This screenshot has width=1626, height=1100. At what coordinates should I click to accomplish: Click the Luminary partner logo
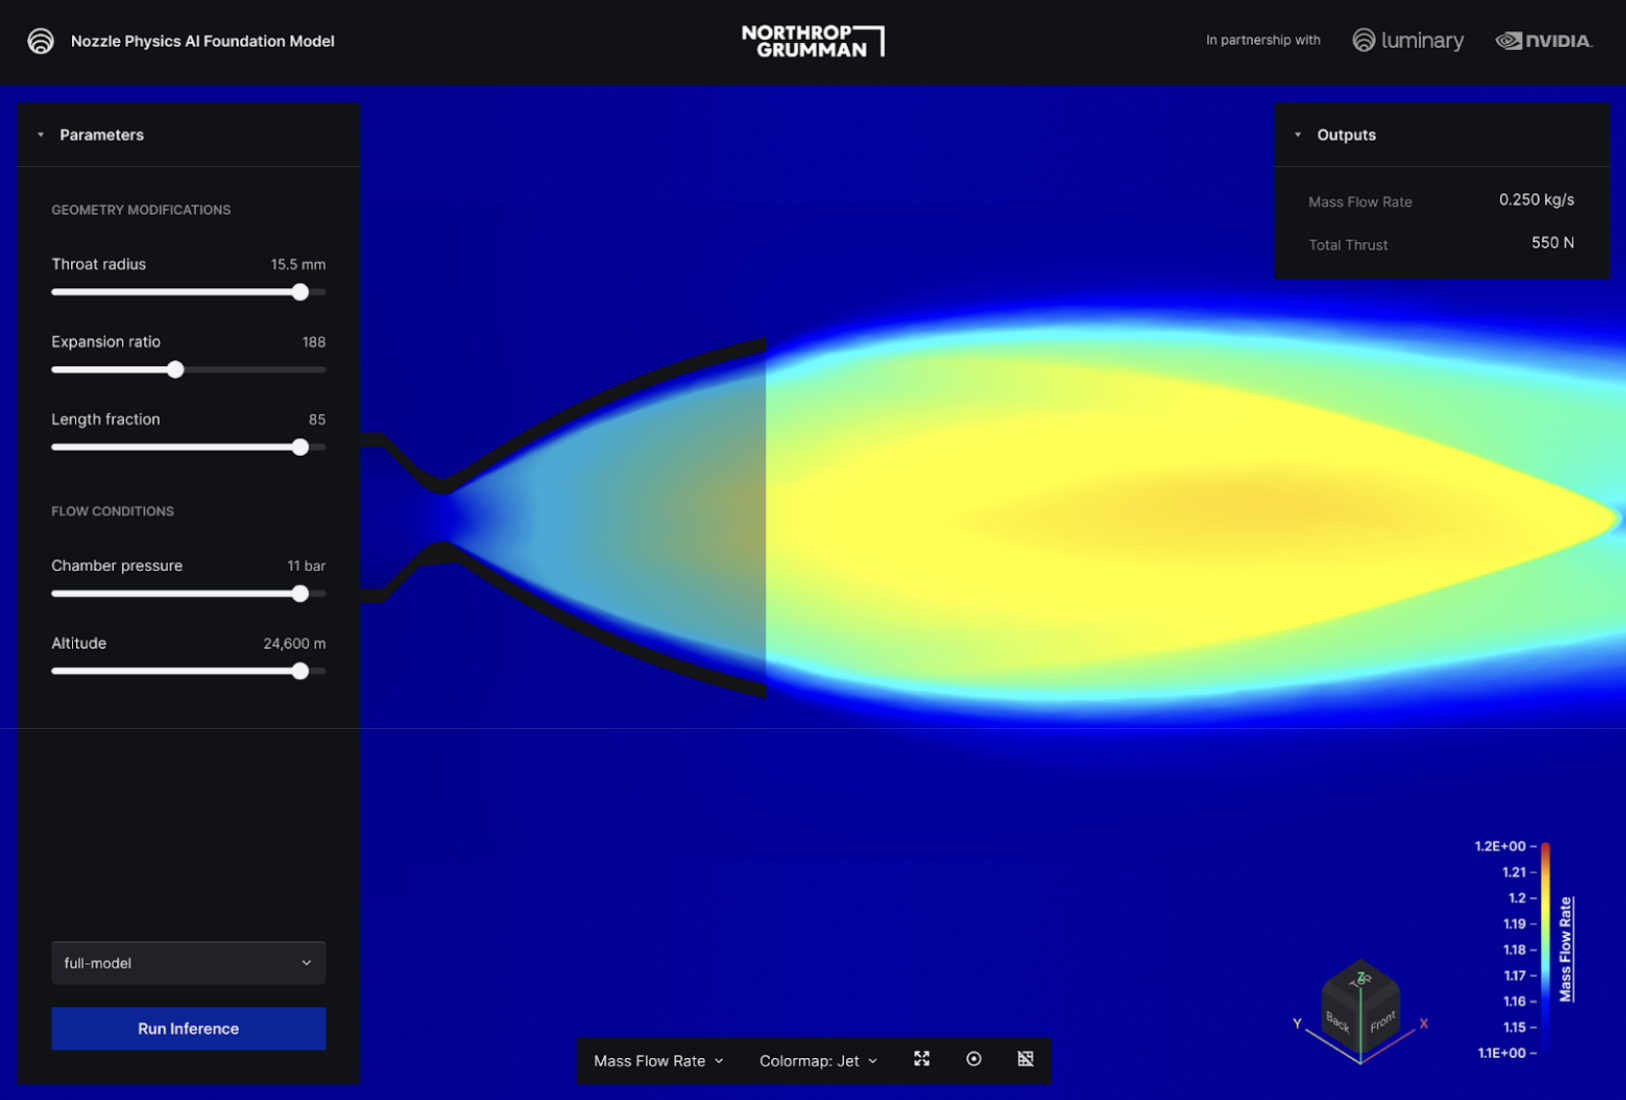point(1408,41)
